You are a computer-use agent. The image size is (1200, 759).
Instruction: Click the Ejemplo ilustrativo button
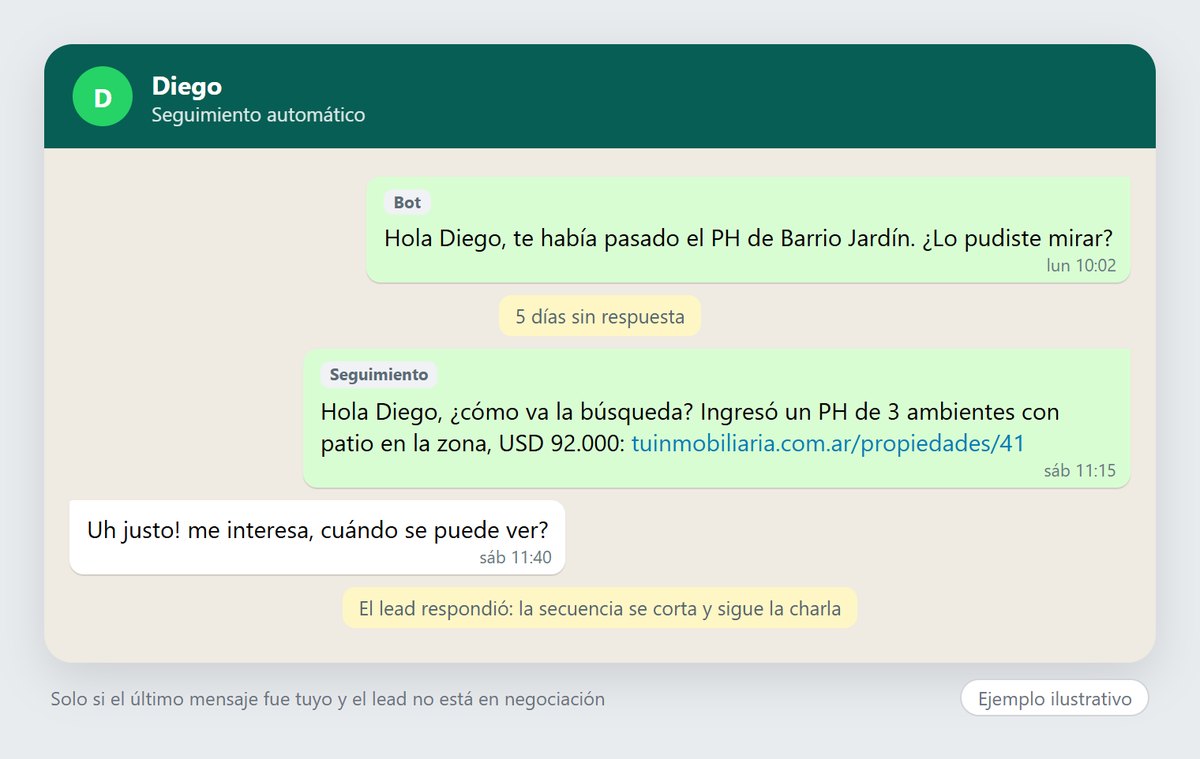tap(1054, 698)
